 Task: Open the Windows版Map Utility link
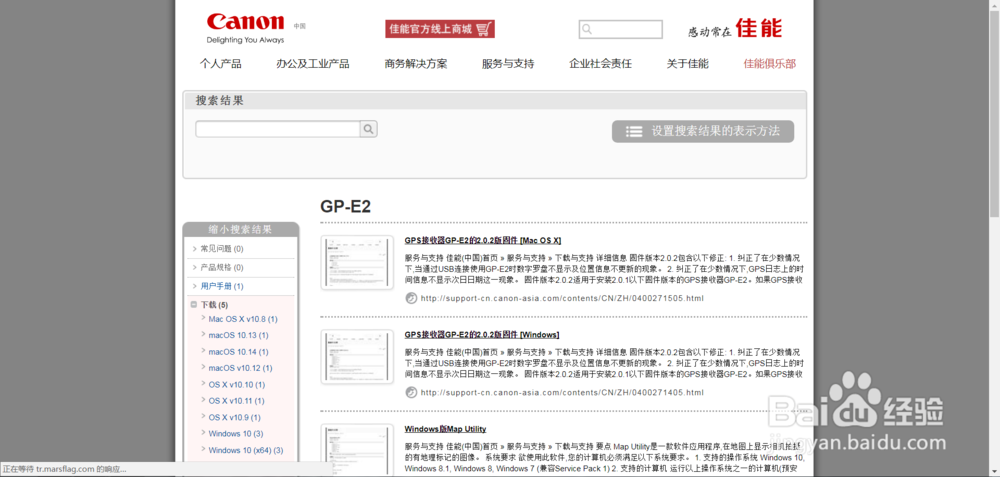click(x=445, y=429)
